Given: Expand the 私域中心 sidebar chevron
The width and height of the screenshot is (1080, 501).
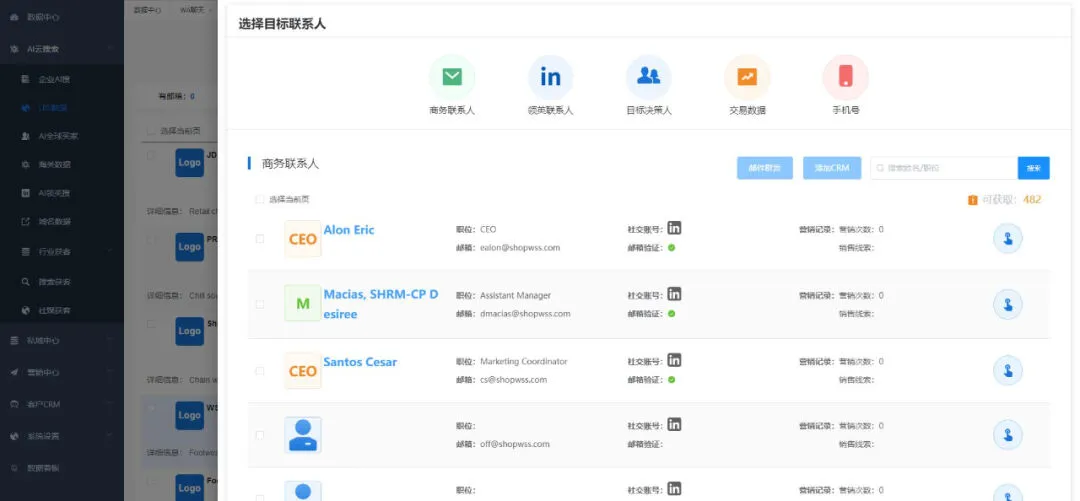Looking at the screenshot, I should pyautogui.click(x=110, y=340).
